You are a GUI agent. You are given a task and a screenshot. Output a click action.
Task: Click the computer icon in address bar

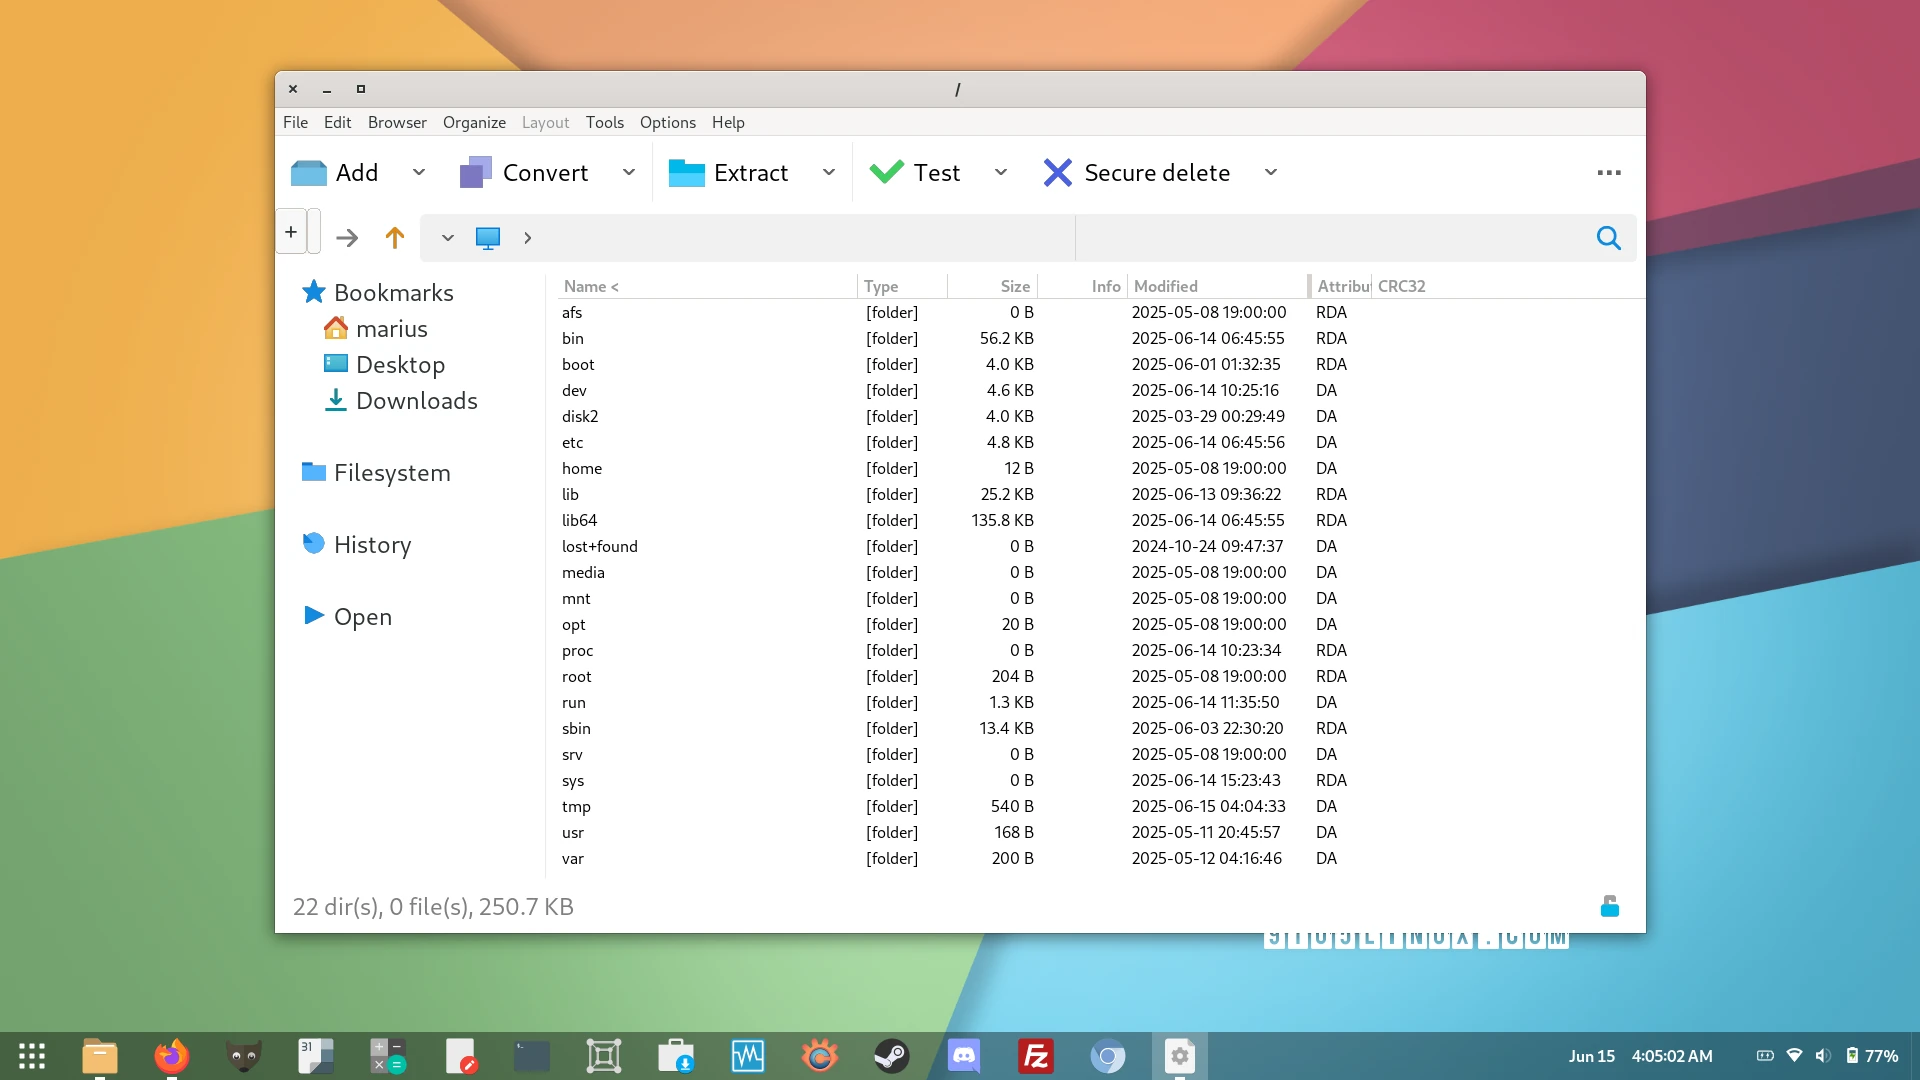click(x=487, y=238)
